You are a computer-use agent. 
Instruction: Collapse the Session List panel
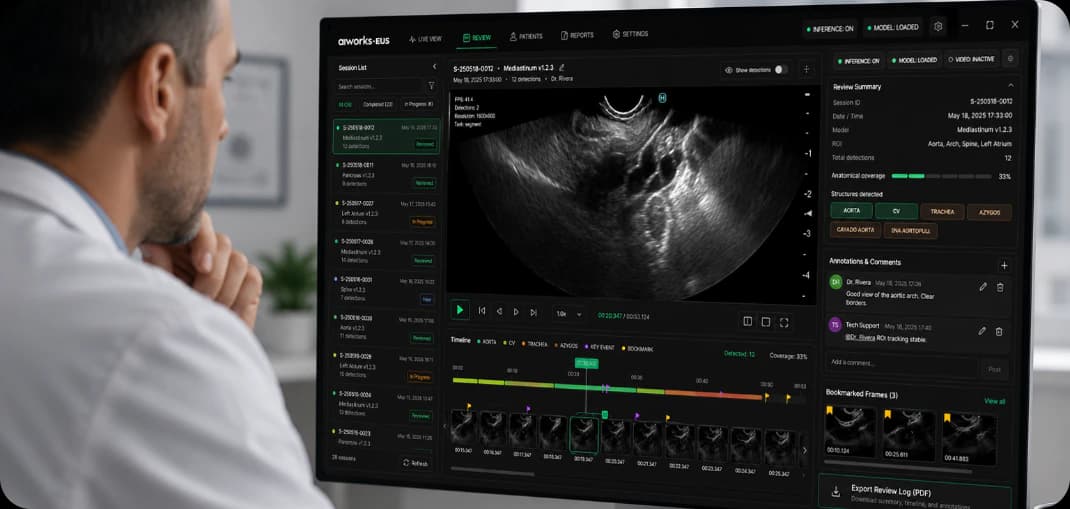[435, 66]
